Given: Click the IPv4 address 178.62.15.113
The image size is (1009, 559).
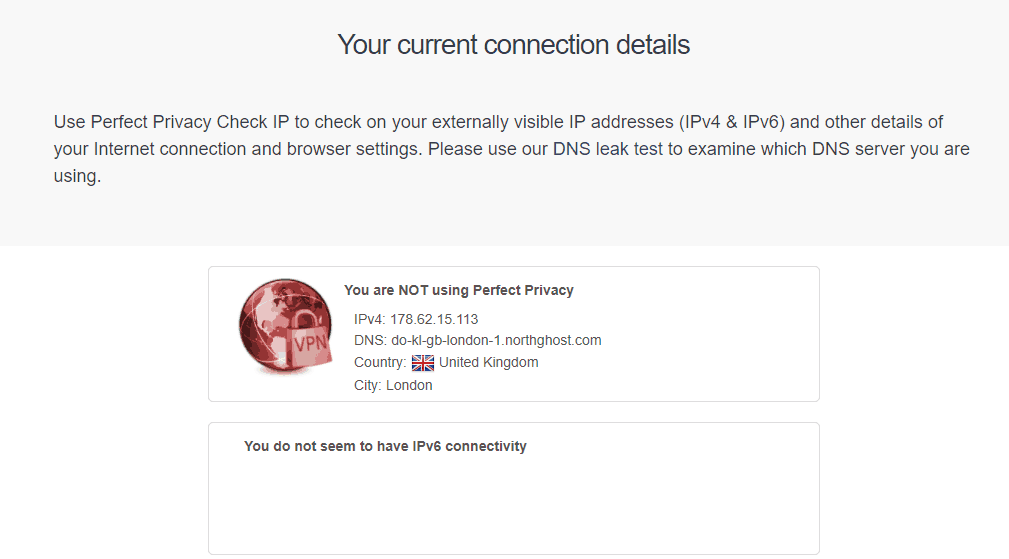Looking at the screenshot, I should 434,319.
